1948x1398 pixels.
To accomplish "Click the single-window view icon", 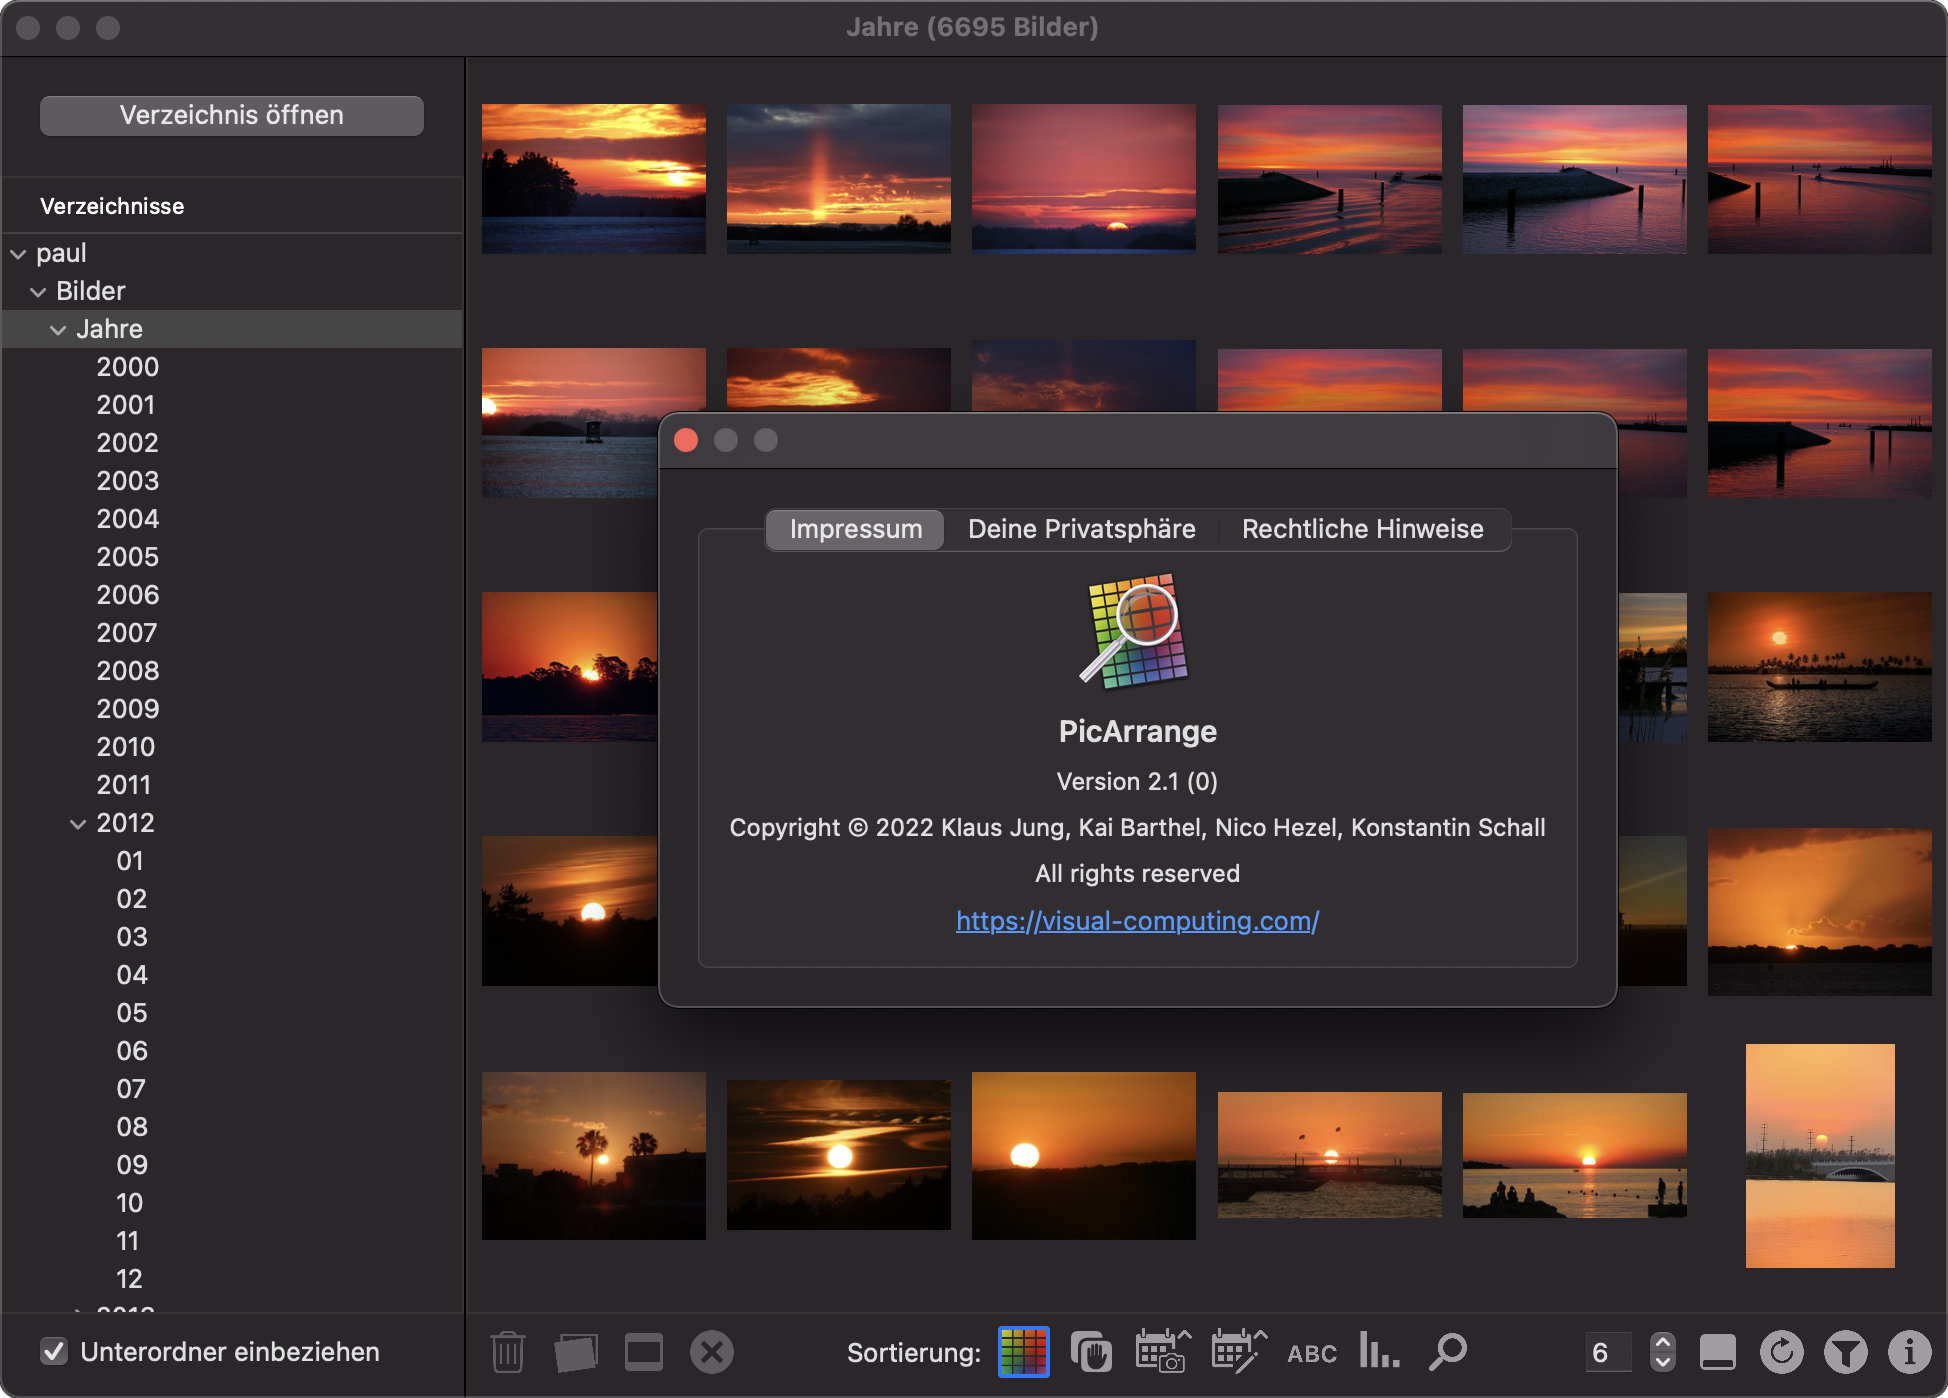I will (x=643, y=1352).
